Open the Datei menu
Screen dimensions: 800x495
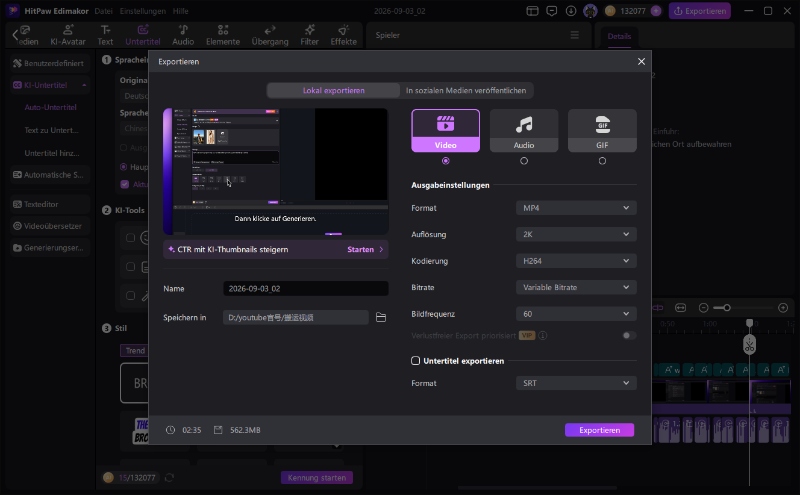[103, 11]
